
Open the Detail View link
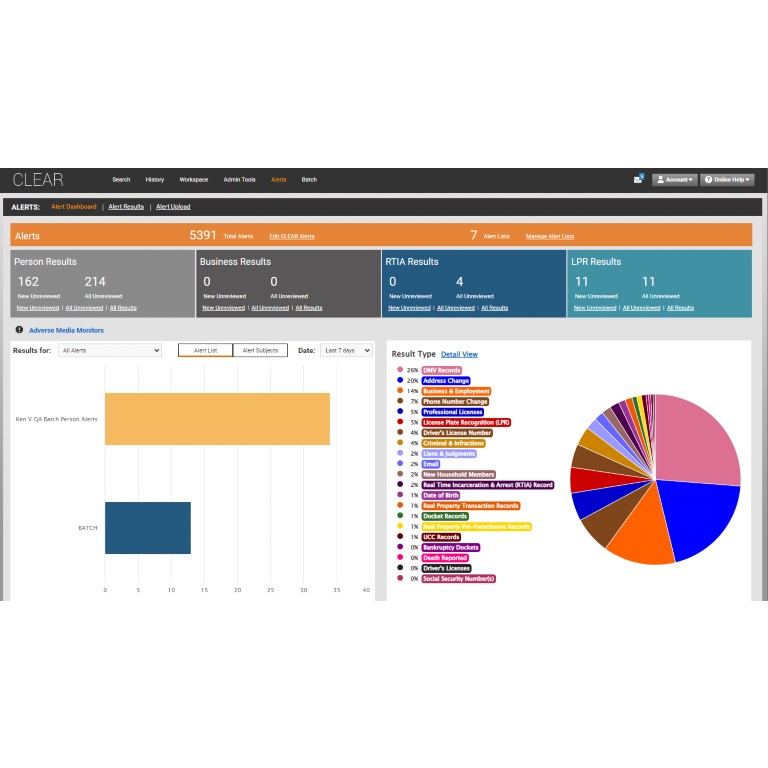459,354
